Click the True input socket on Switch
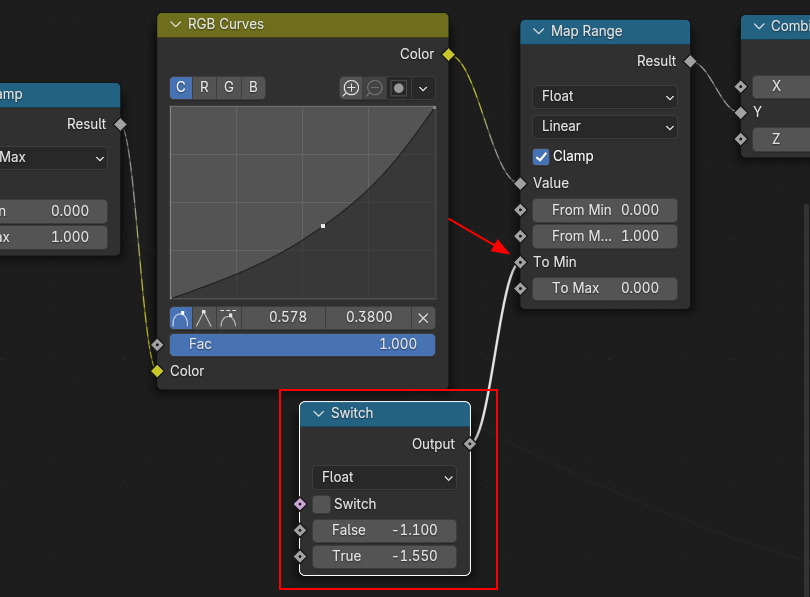Image resolution: width=810 pixels, height=597 pixels. click(x=300, y=556)
